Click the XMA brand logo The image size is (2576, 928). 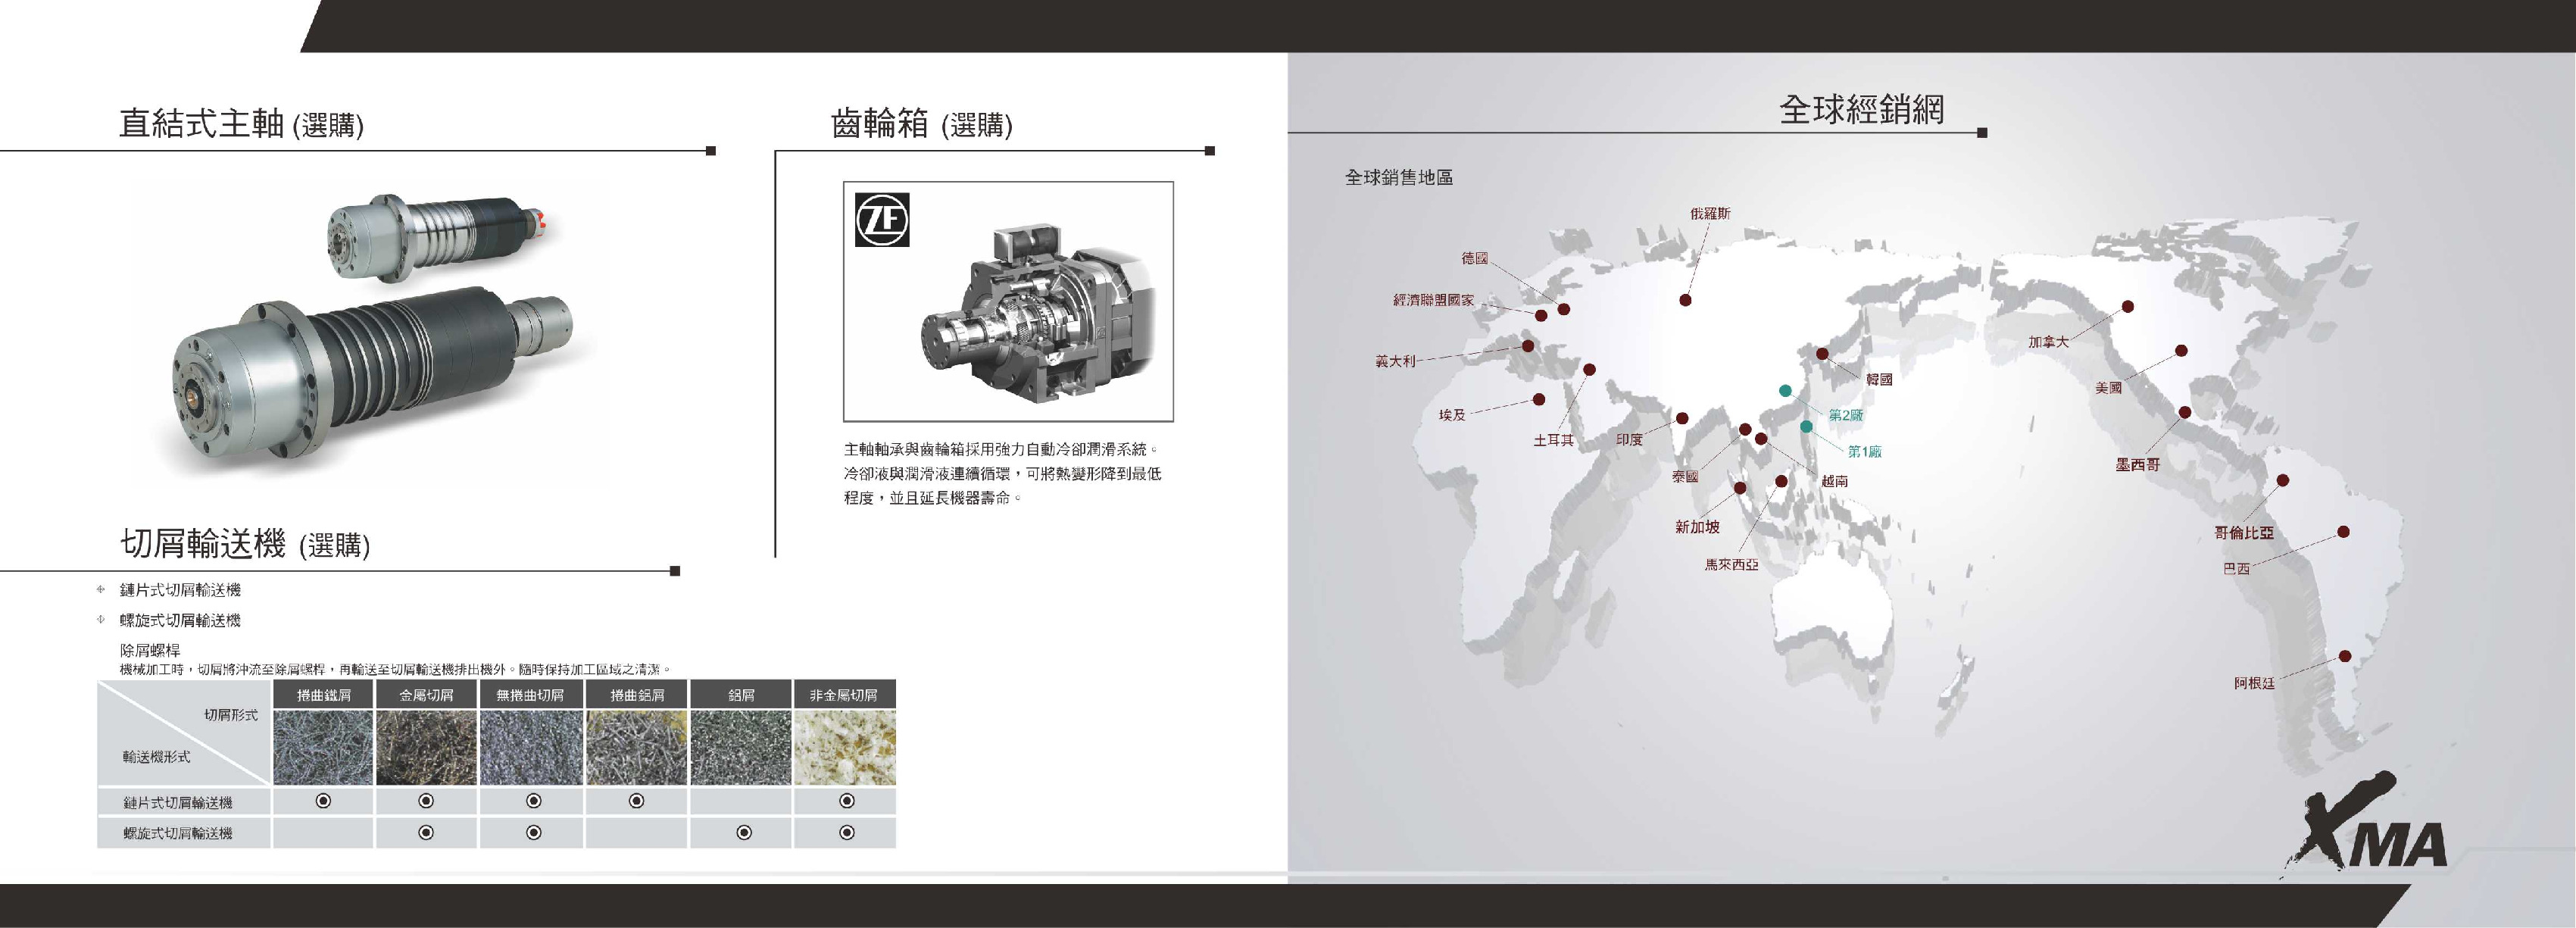tap(2369, 829)
